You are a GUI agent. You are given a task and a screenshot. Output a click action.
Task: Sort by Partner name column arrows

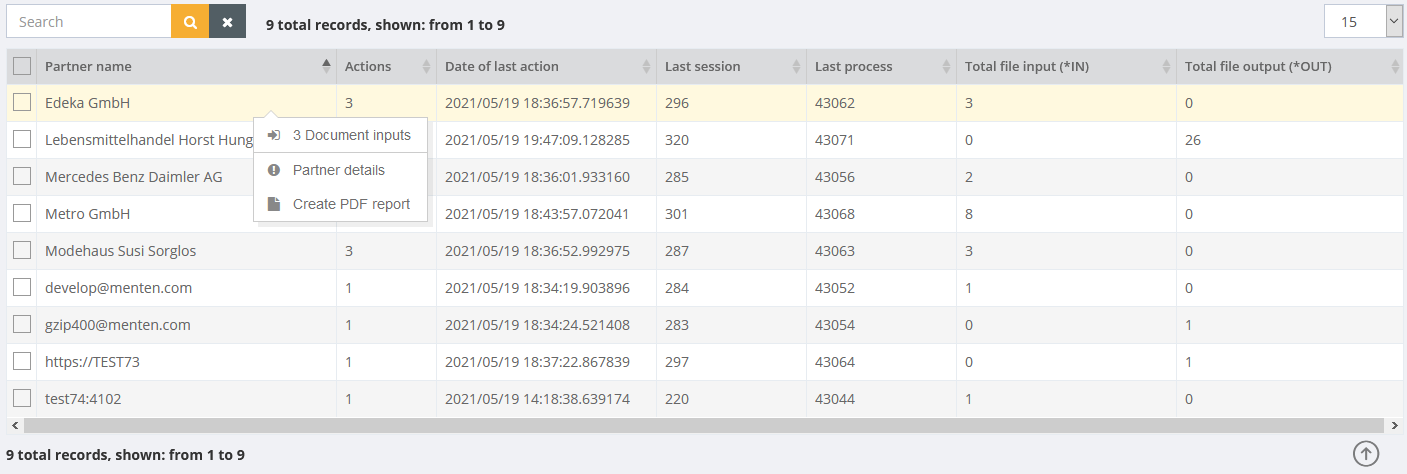click(326, 67)
